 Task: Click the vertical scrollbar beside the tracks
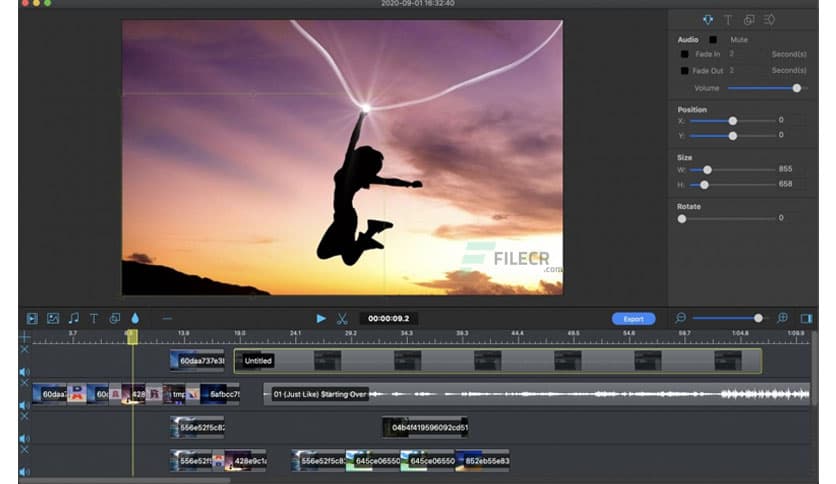(814, 368)
